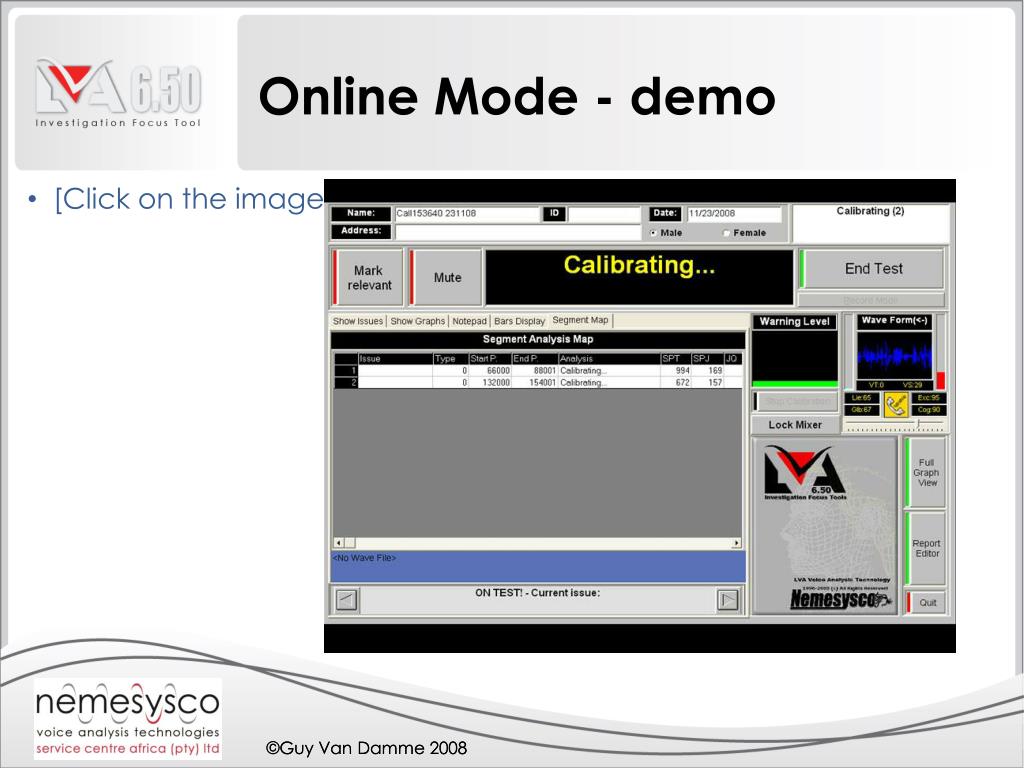Click the start position value 66000
This screenshot has height=768, width=1024.
[x=498, y=370]
